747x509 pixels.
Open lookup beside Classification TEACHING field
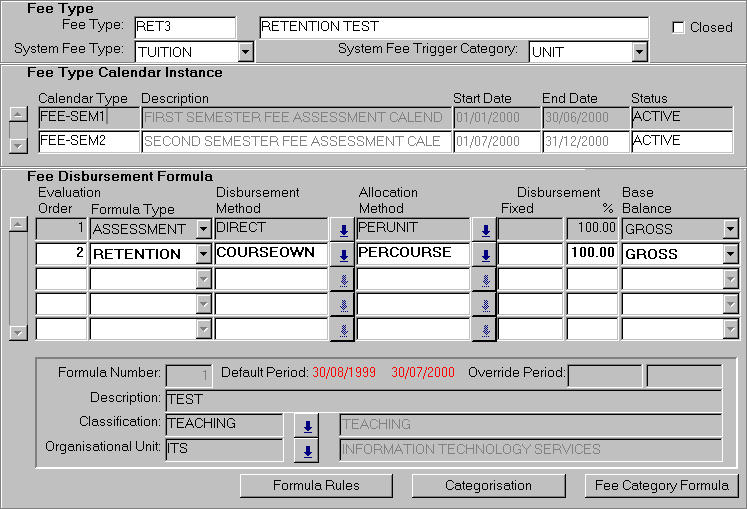(x=308, y=426)
